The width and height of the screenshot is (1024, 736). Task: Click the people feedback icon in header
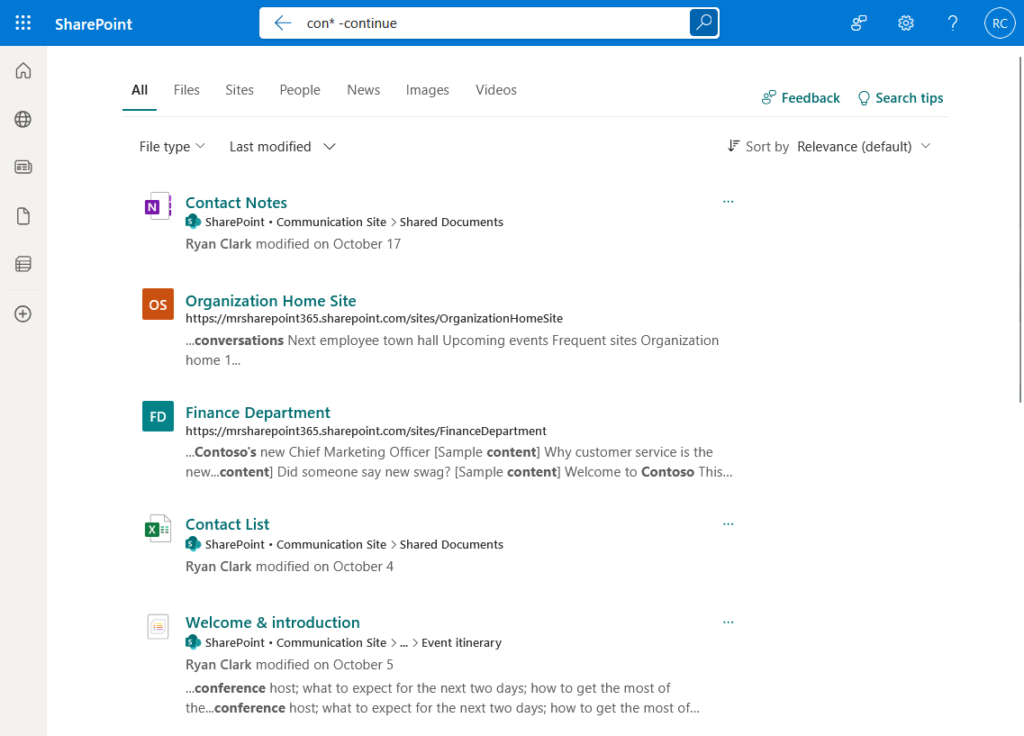click(858, 24)
